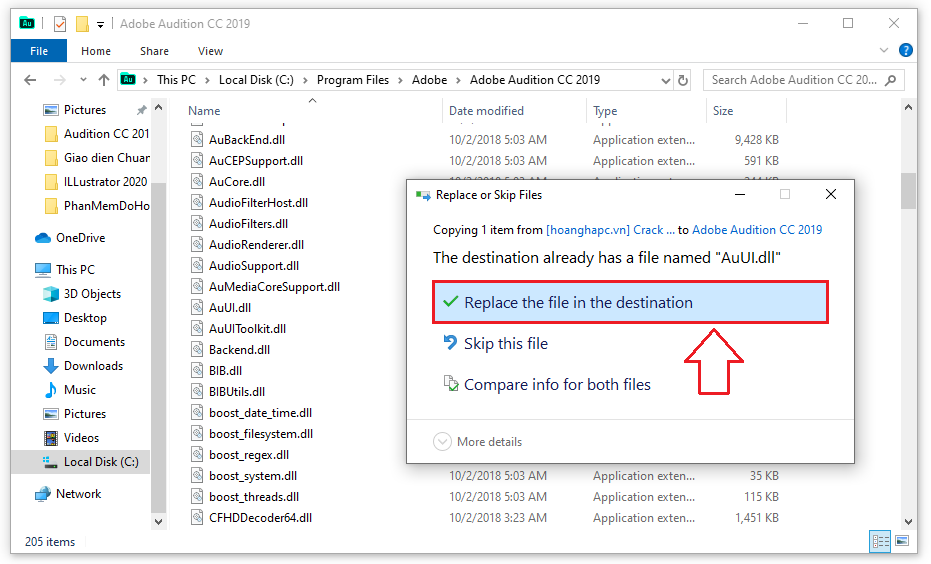The width and height of the screenshot is (931, 564).
Task: Open Giao dien Chuan folder shortcut
Action: coord(97,158)
